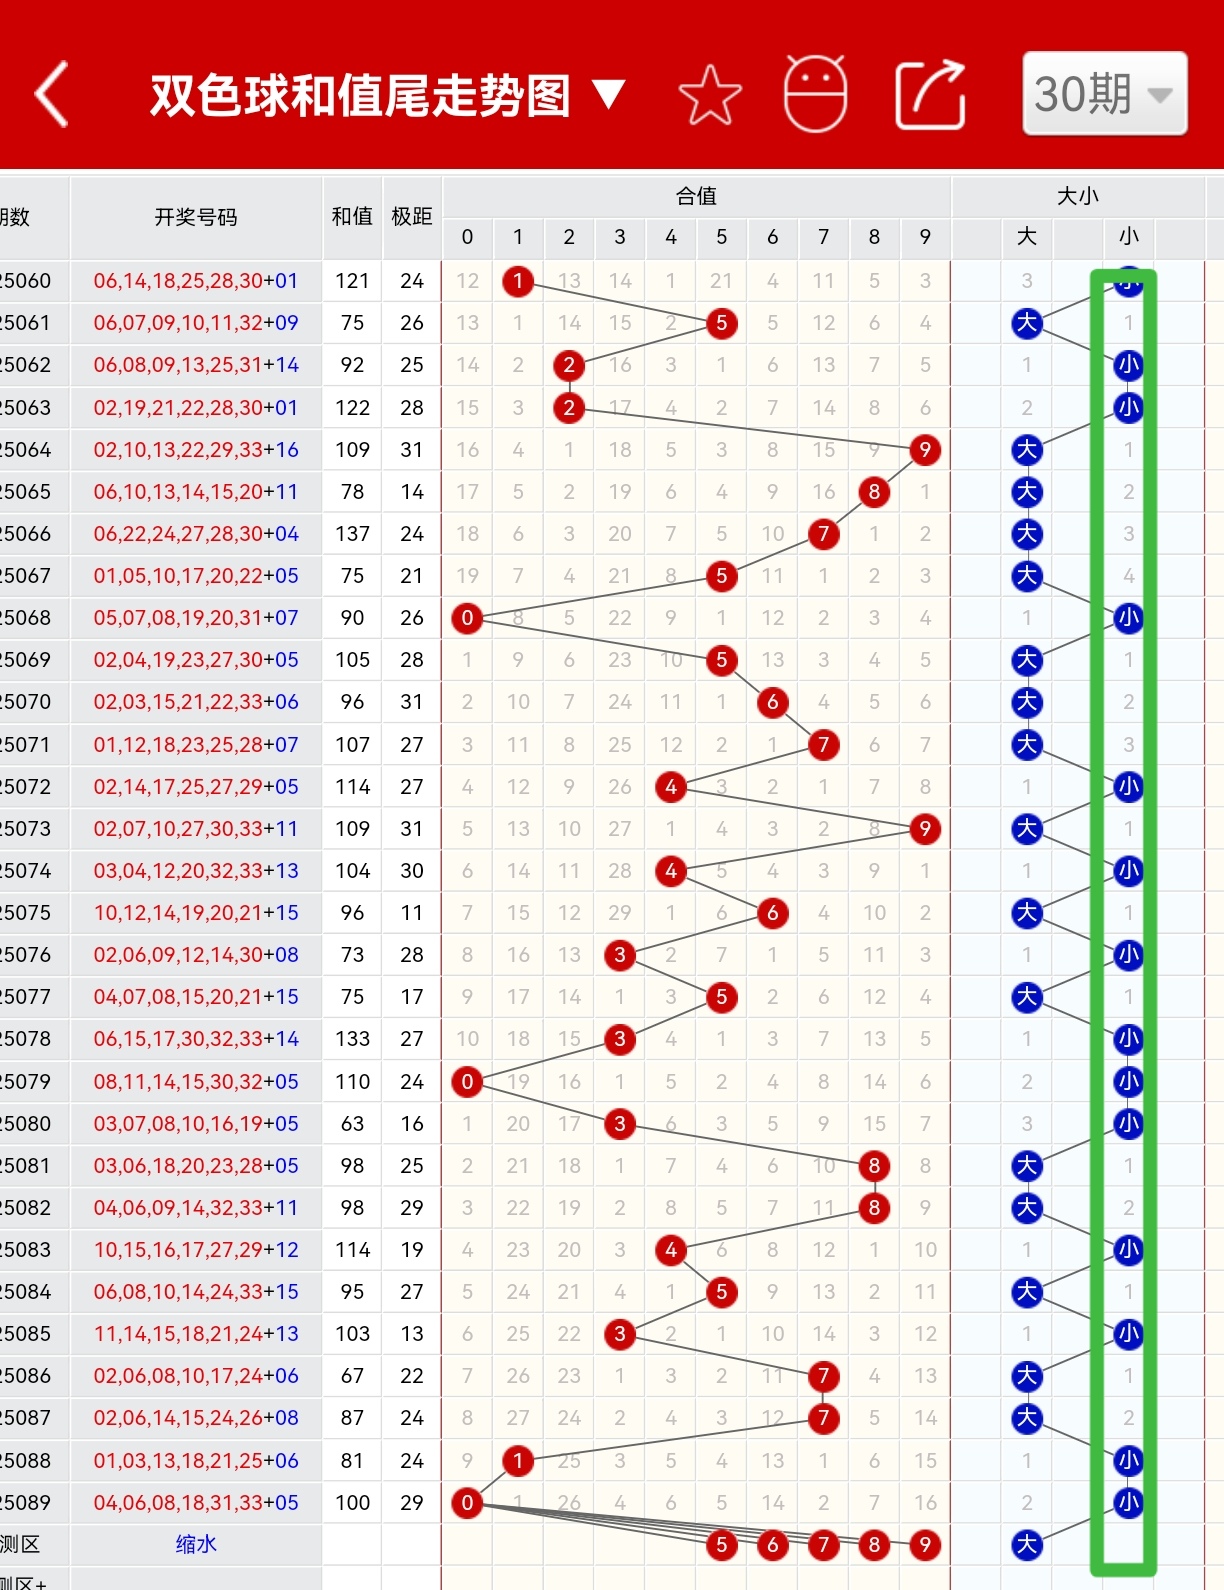Tap the share icon
The image size is (1224, 1590).
click(x=930, y=95)
